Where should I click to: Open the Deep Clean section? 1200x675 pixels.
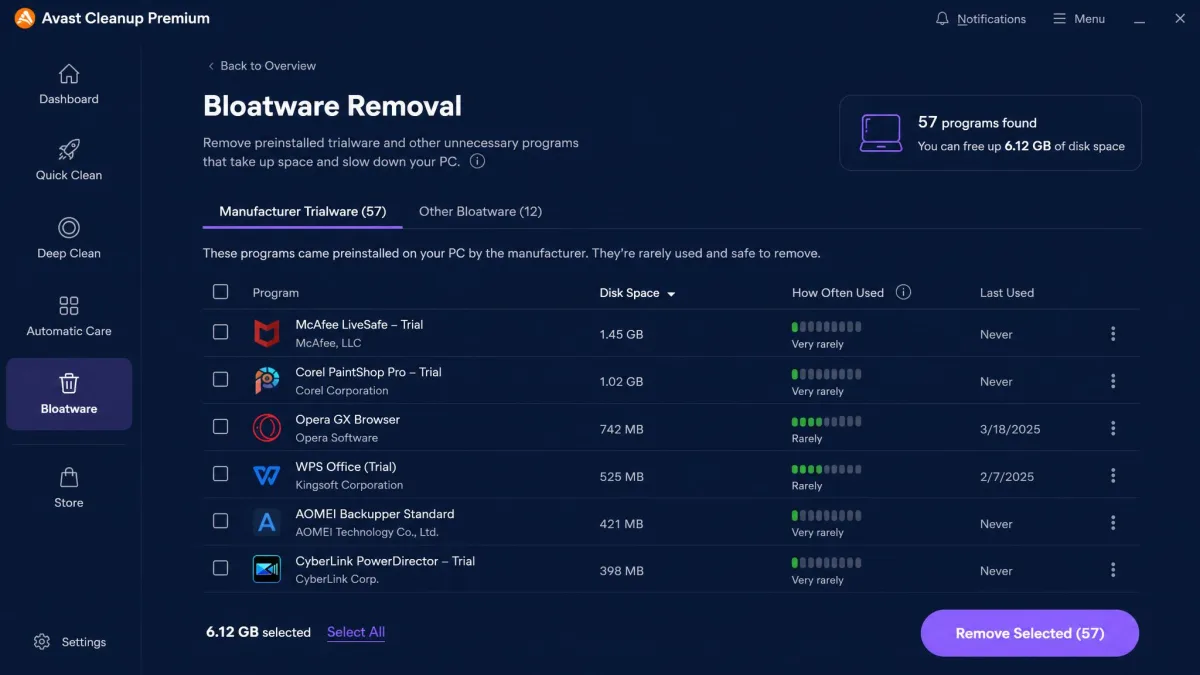[69, 236]
